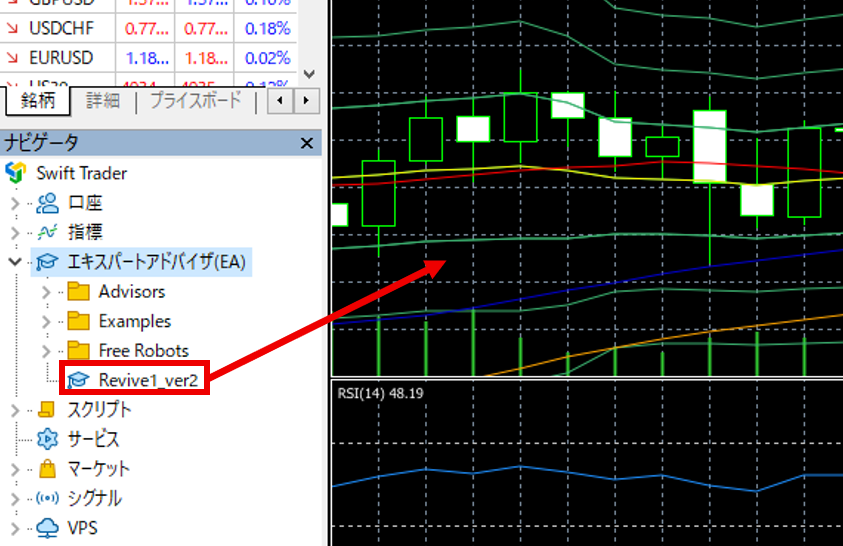
Task: Expand the Advisors folder
Action: coord(46,292)
